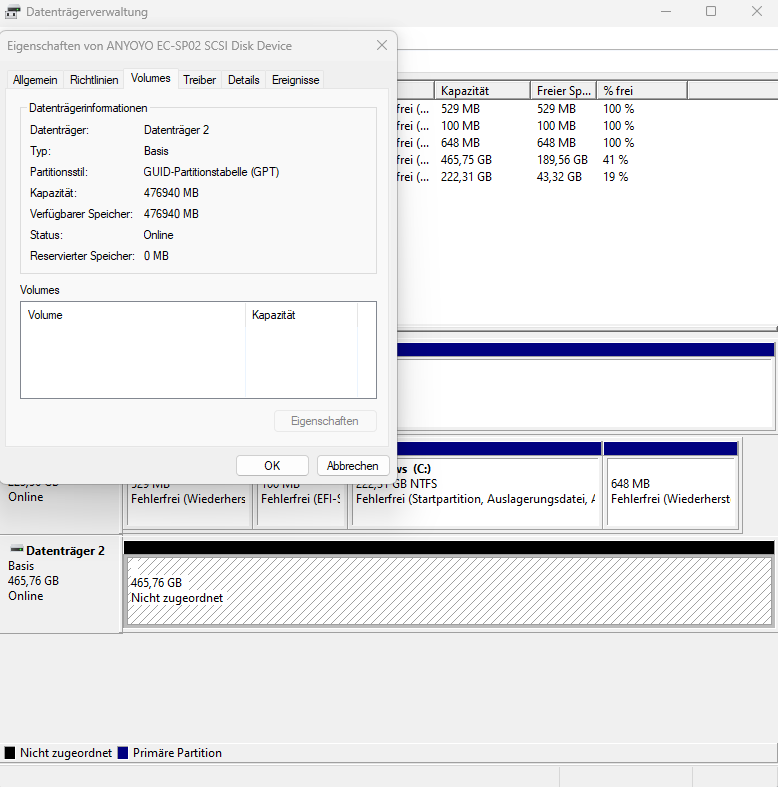Click the 648 MB capacity cell in list
The width and height of the screenshot is (778, 787).
click(460, 143)
